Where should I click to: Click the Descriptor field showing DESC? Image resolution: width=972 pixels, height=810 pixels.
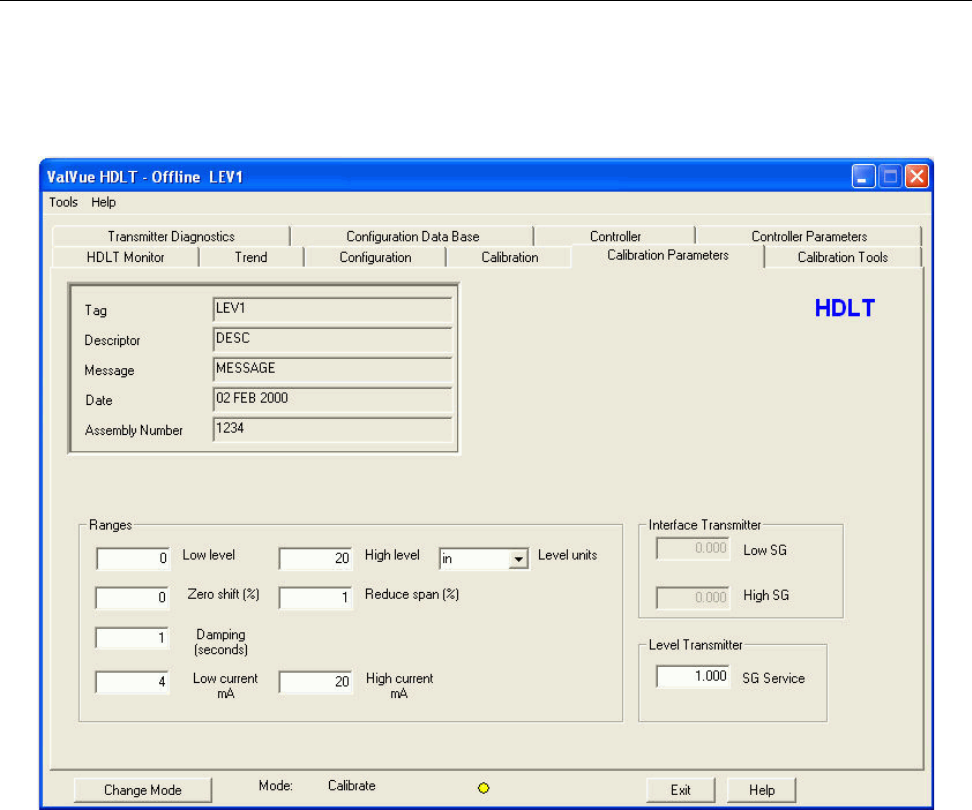[333, 338]
